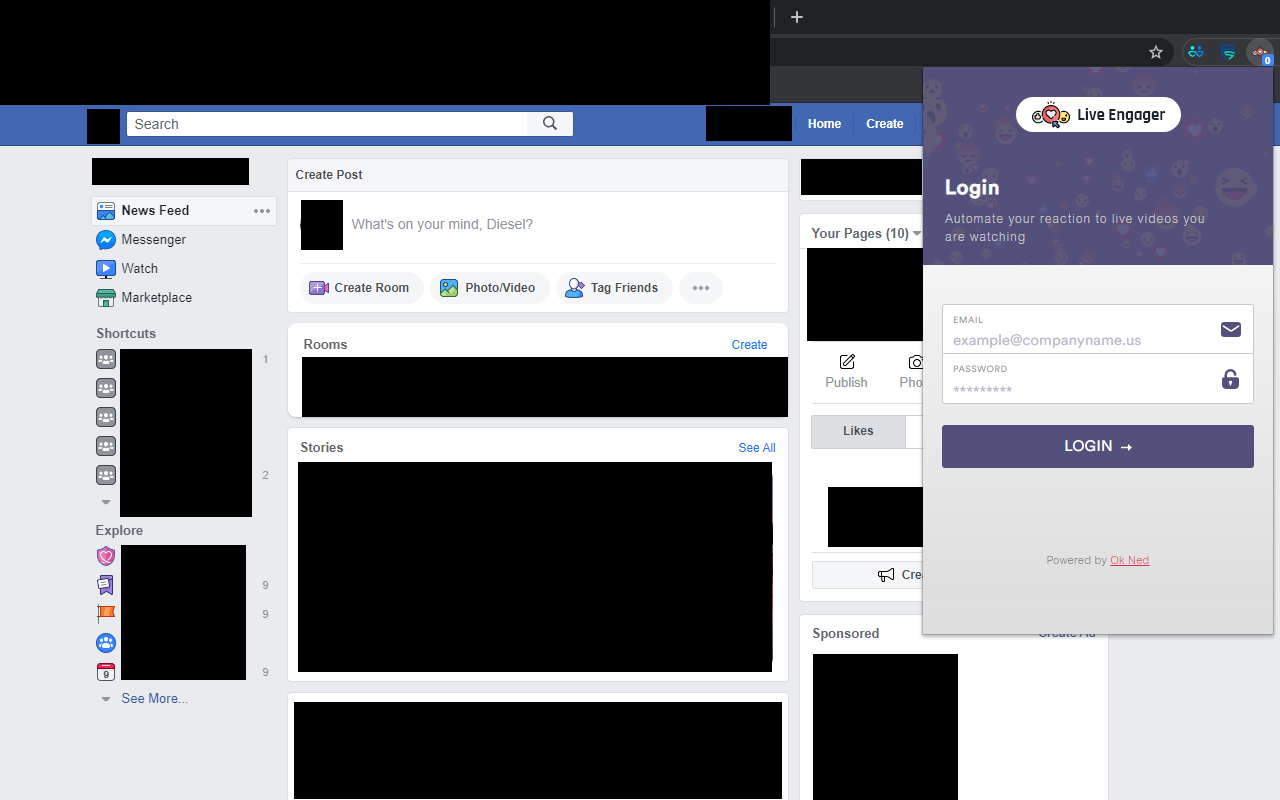Image resolution: width=1280 pixels, height=800 pixels.
Task: Click the megaphone promote icon
Action: [886, 575]
